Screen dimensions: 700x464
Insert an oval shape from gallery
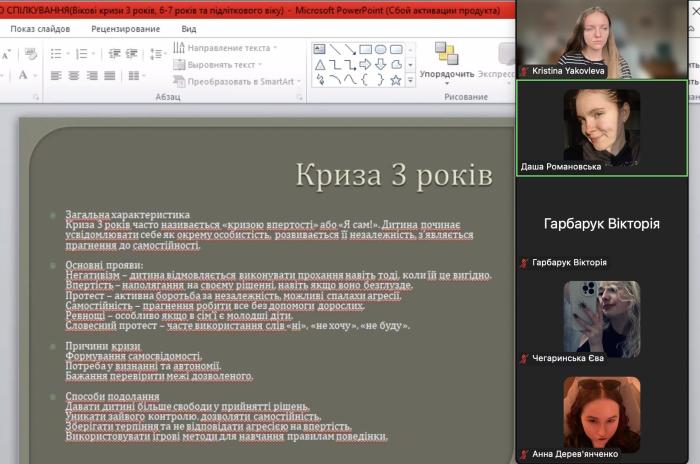pyautogui.click(x=381, y=49)
